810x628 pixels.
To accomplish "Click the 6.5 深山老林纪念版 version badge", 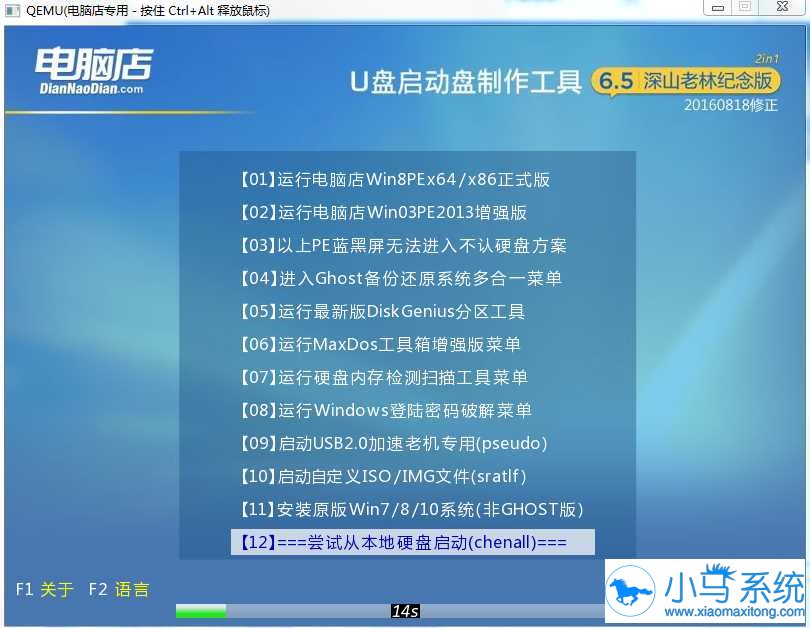I will 686,81.
